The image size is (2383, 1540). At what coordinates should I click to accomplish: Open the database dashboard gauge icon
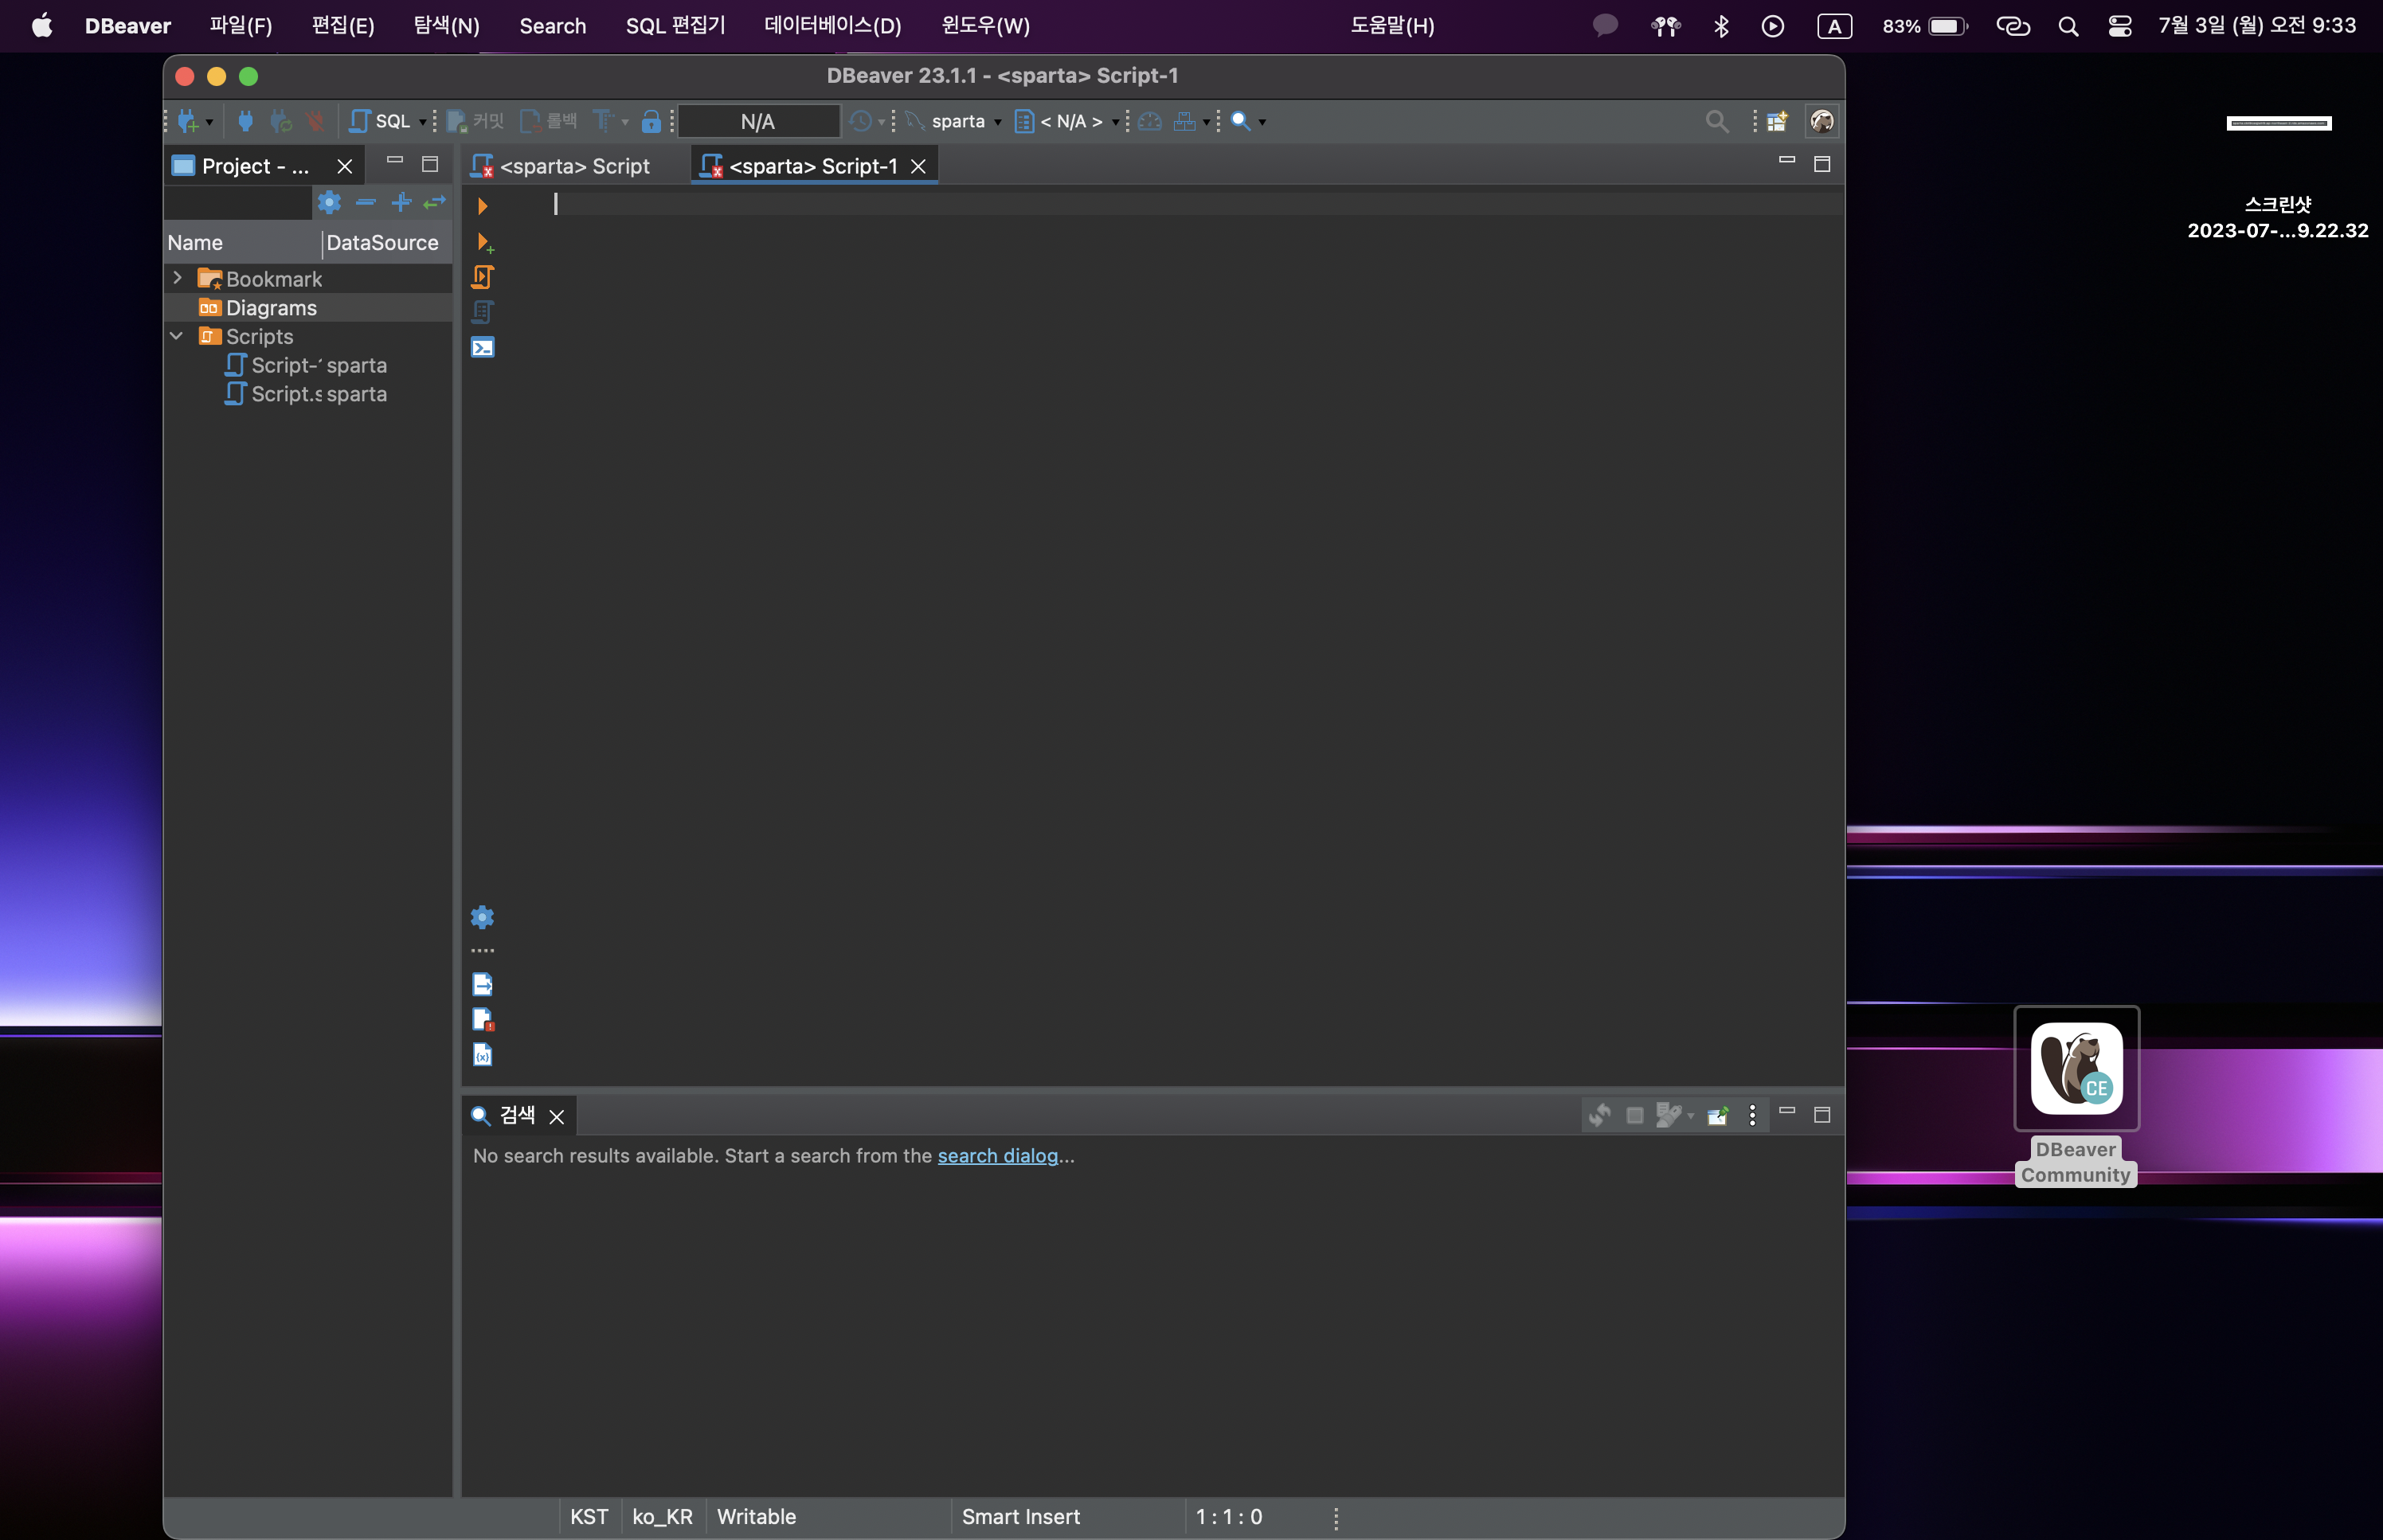[x=1150, y=121]
